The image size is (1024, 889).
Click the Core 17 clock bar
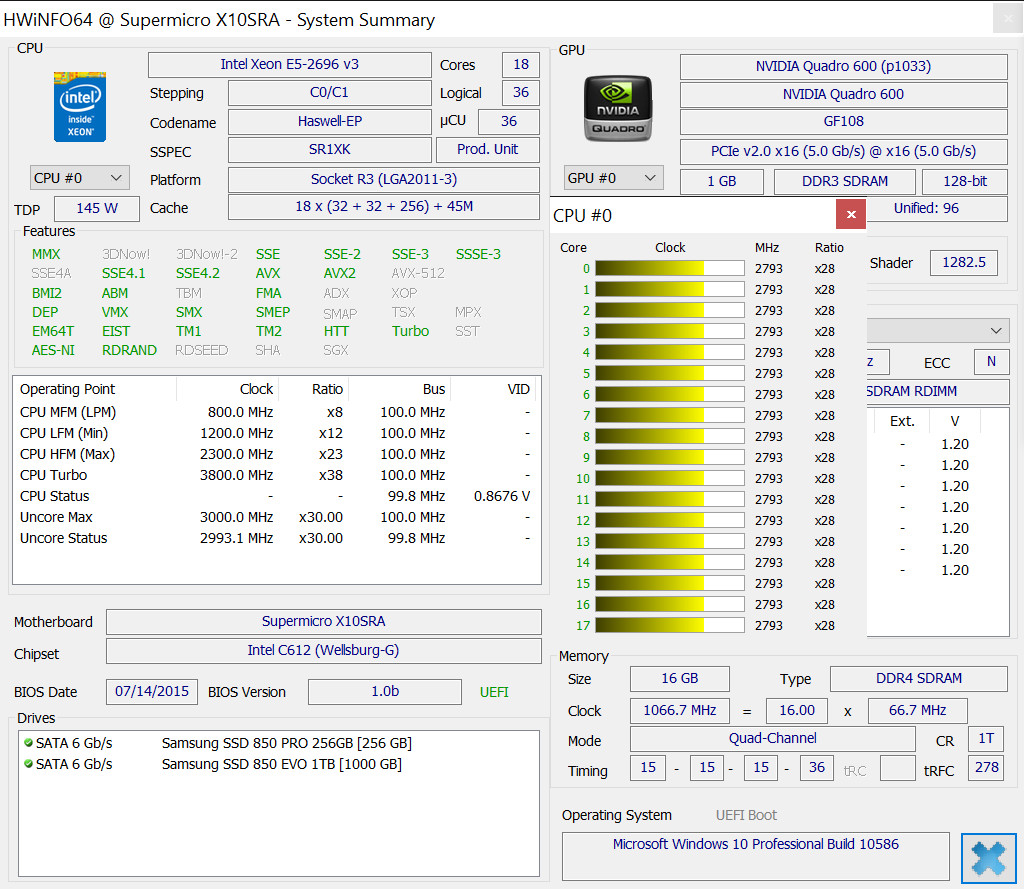coord(669,625)
